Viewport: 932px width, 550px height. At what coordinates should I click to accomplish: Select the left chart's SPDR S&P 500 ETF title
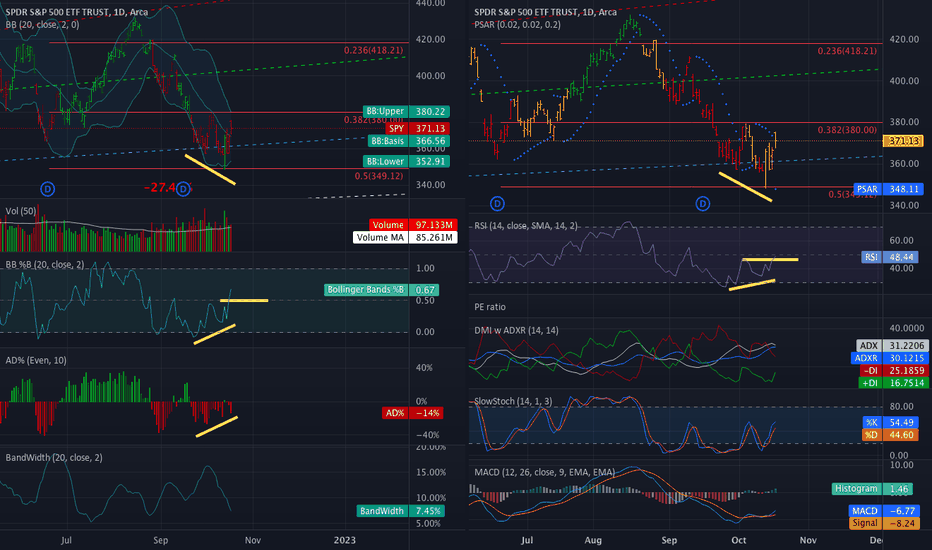[77, 12]
